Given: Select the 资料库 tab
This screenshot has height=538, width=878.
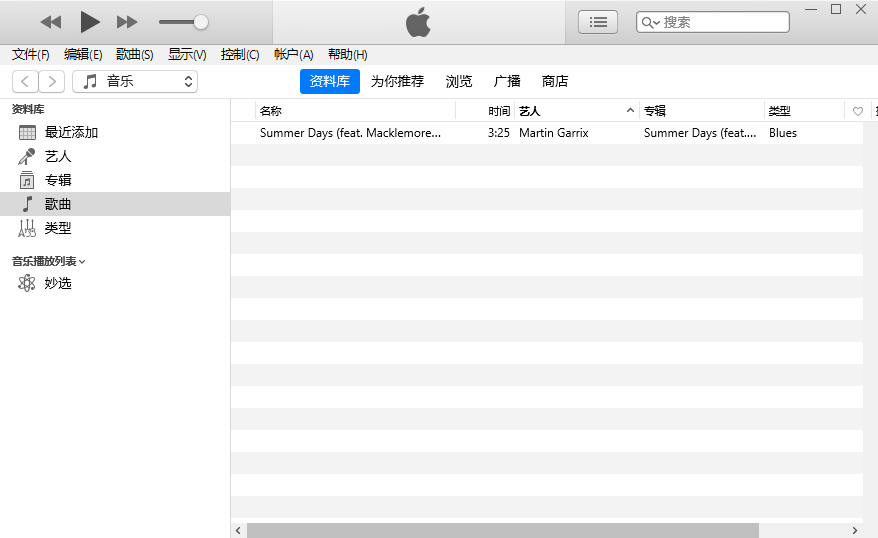Looking at the screenshot, I should [330, 81].
